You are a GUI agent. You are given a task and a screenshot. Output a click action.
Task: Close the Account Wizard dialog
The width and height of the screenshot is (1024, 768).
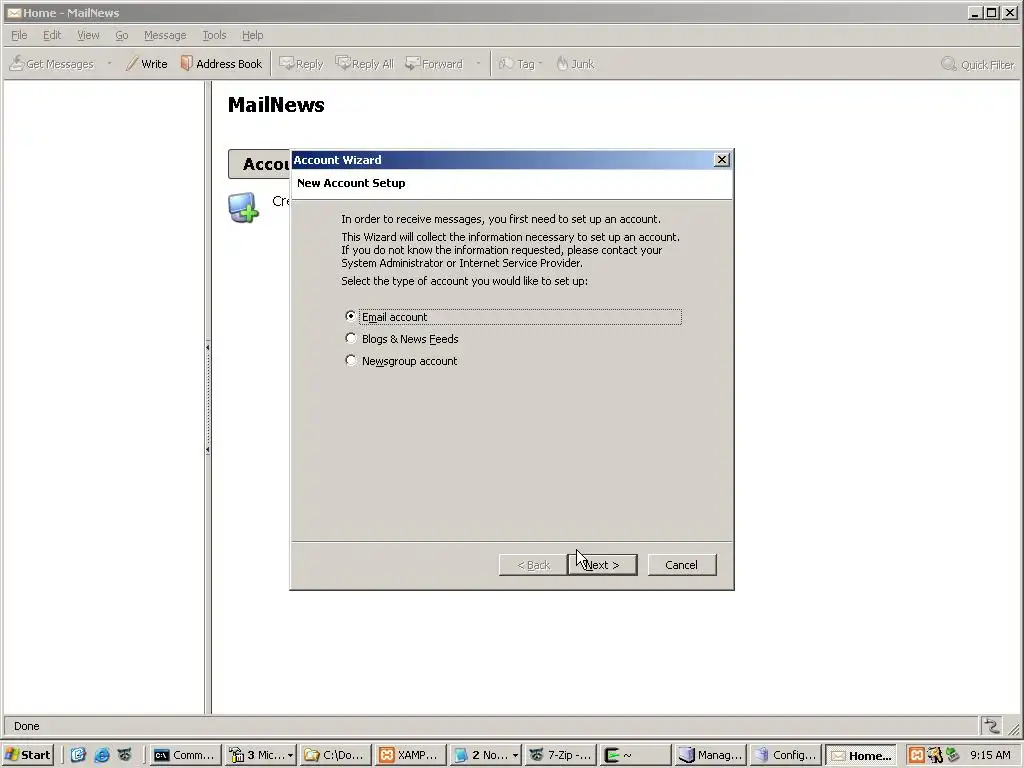(721, 160)
